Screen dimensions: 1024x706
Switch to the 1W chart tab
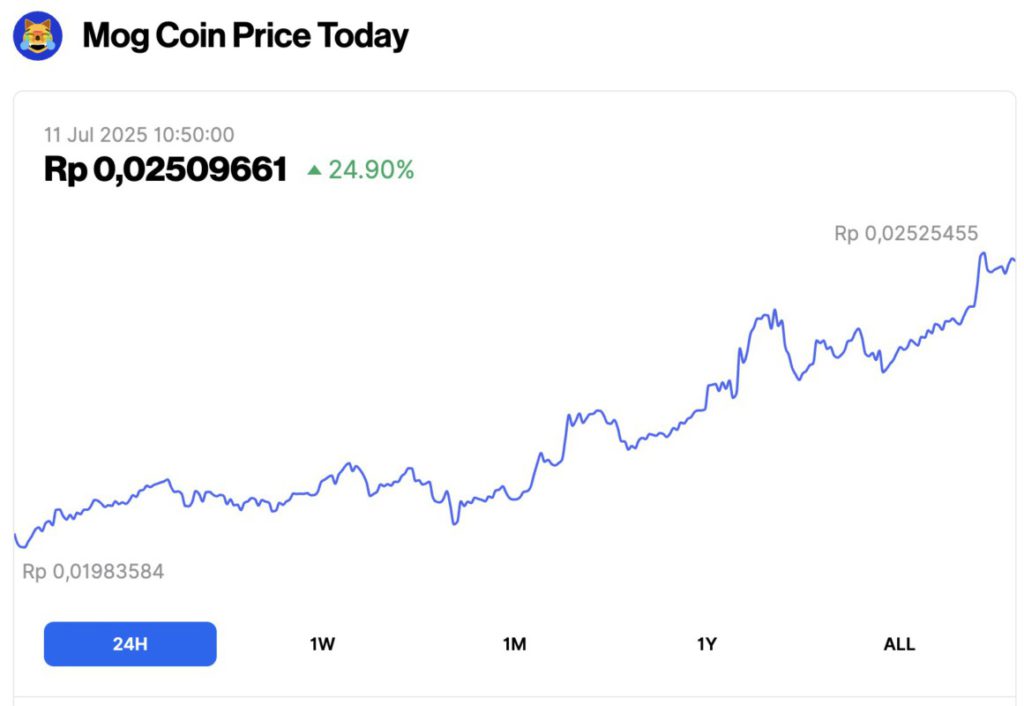pyautogui.click(x=322, y=644)
